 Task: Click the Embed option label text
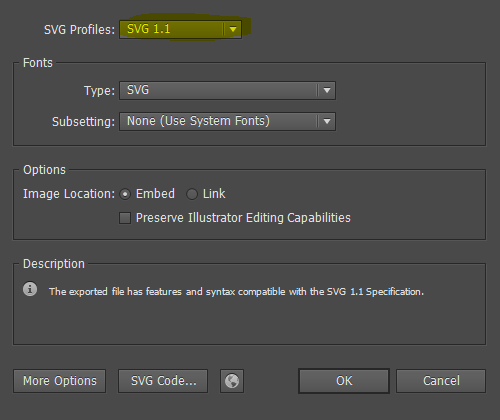tap(155, 194)
